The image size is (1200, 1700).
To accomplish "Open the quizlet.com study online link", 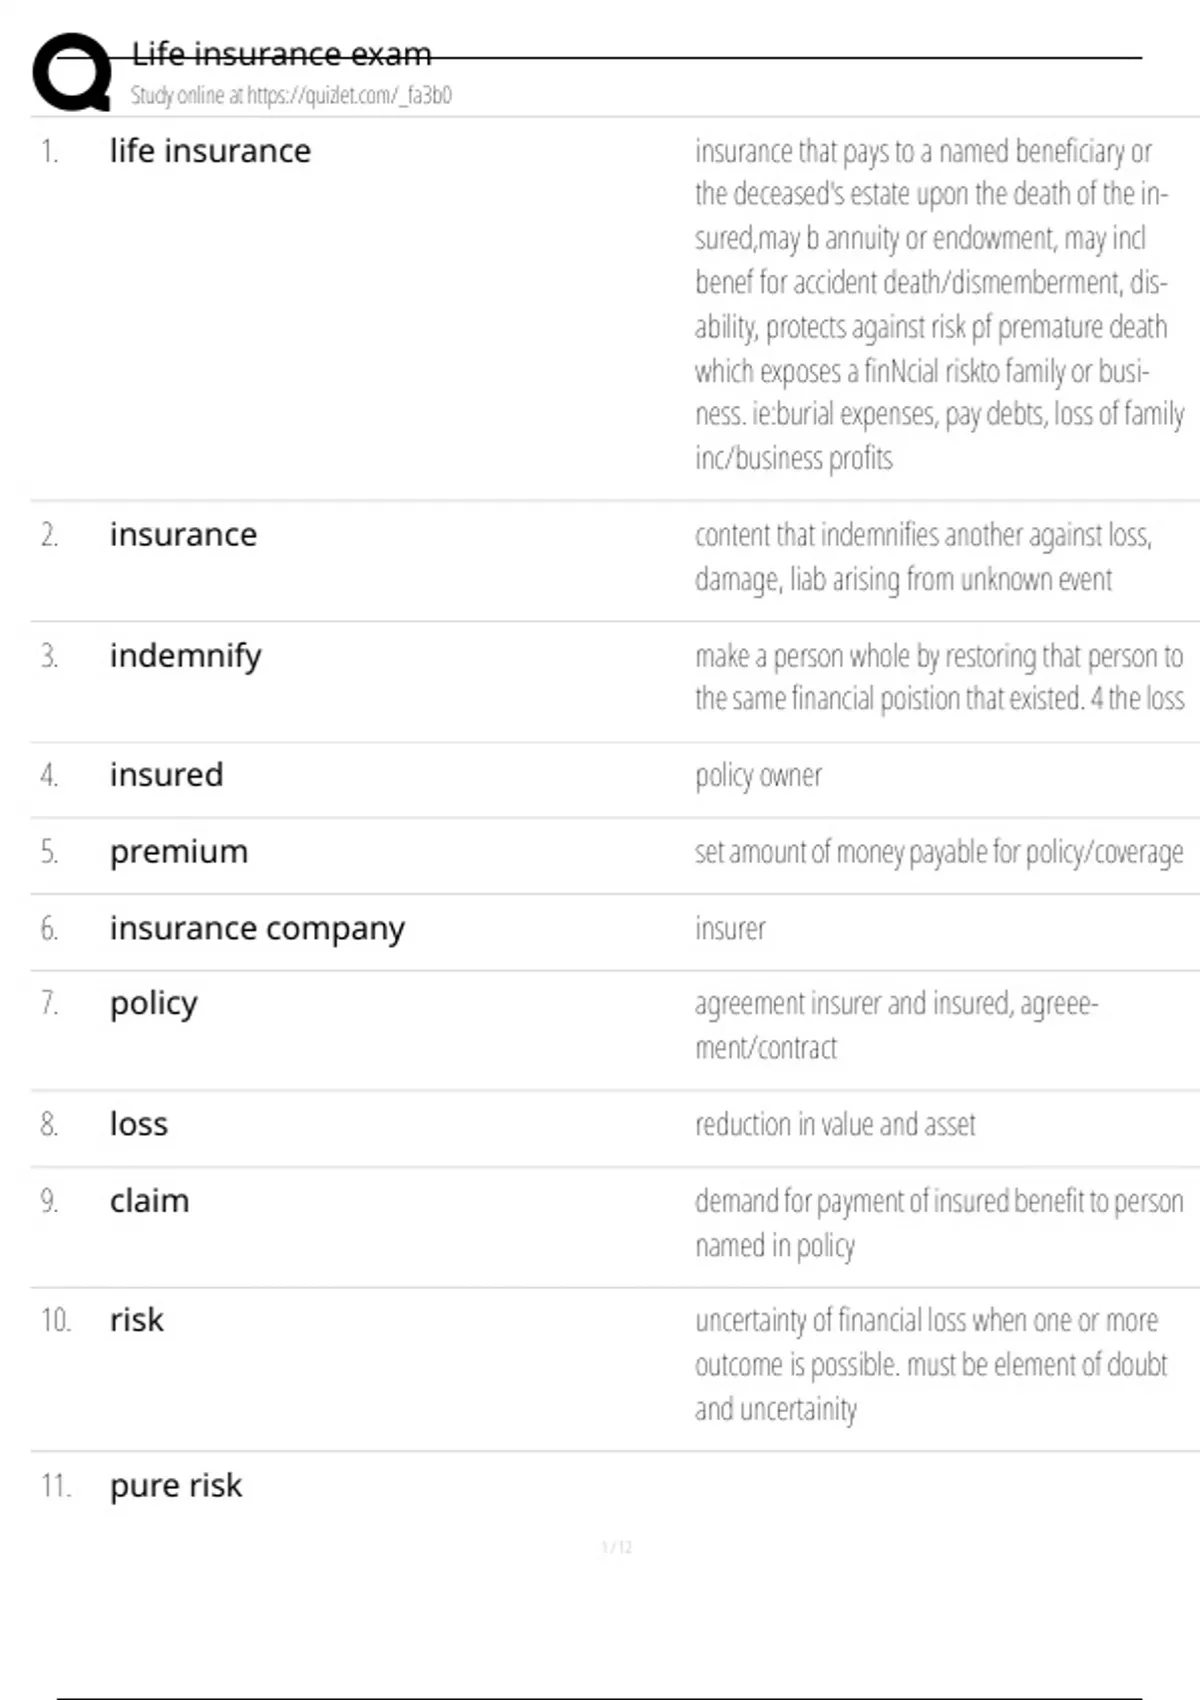I will click(291, 95).
